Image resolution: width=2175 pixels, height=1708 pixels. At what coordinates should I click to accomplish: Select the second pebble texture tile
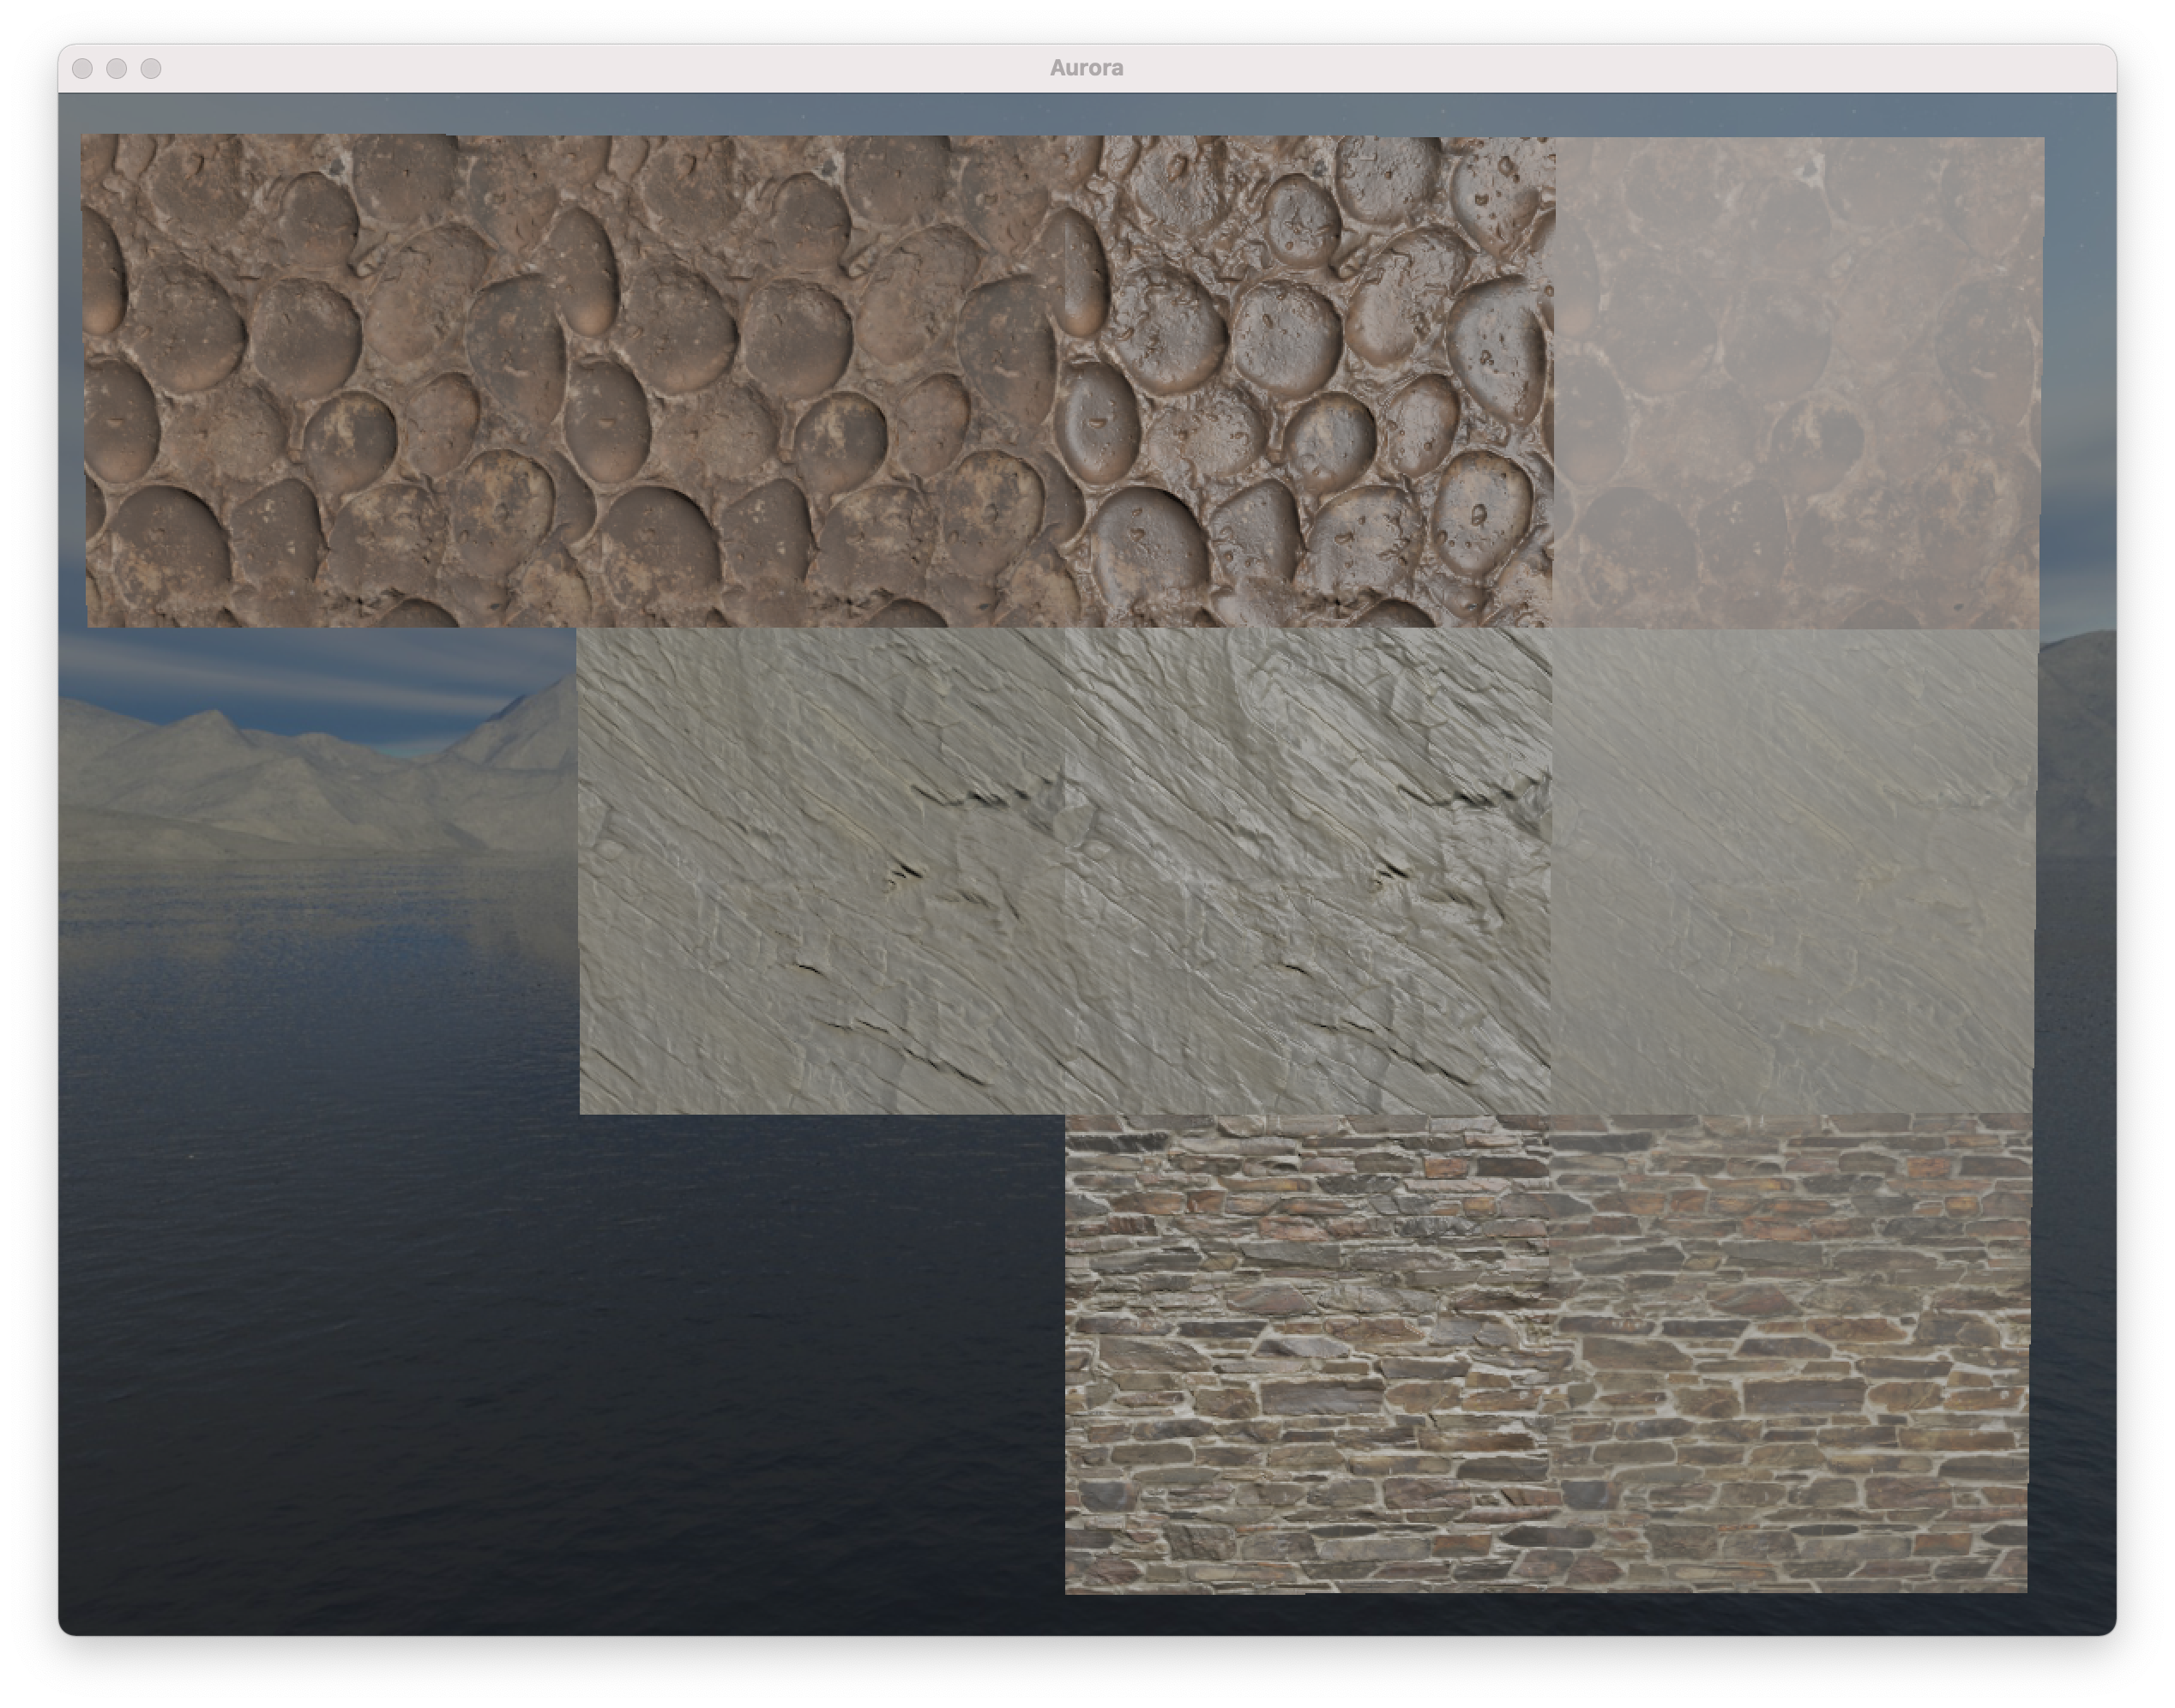pyautogui.click(x=820, y=380)
